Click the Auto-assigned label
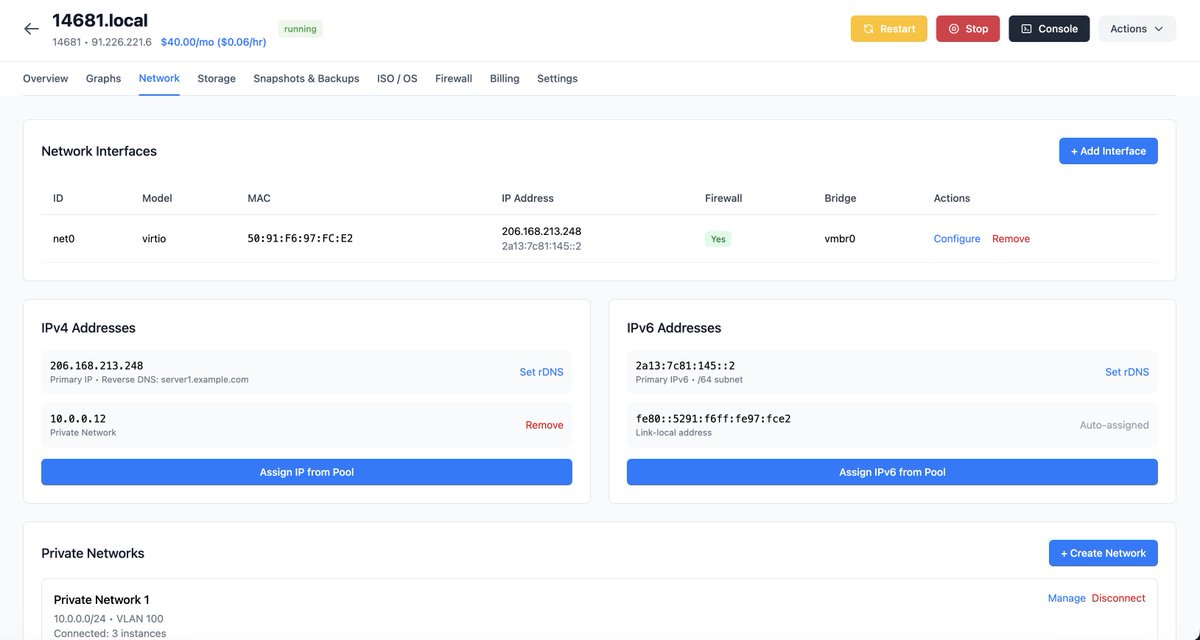This screenshot has width=1200, height=640. pyautogui.click(x=1114, y=425)
